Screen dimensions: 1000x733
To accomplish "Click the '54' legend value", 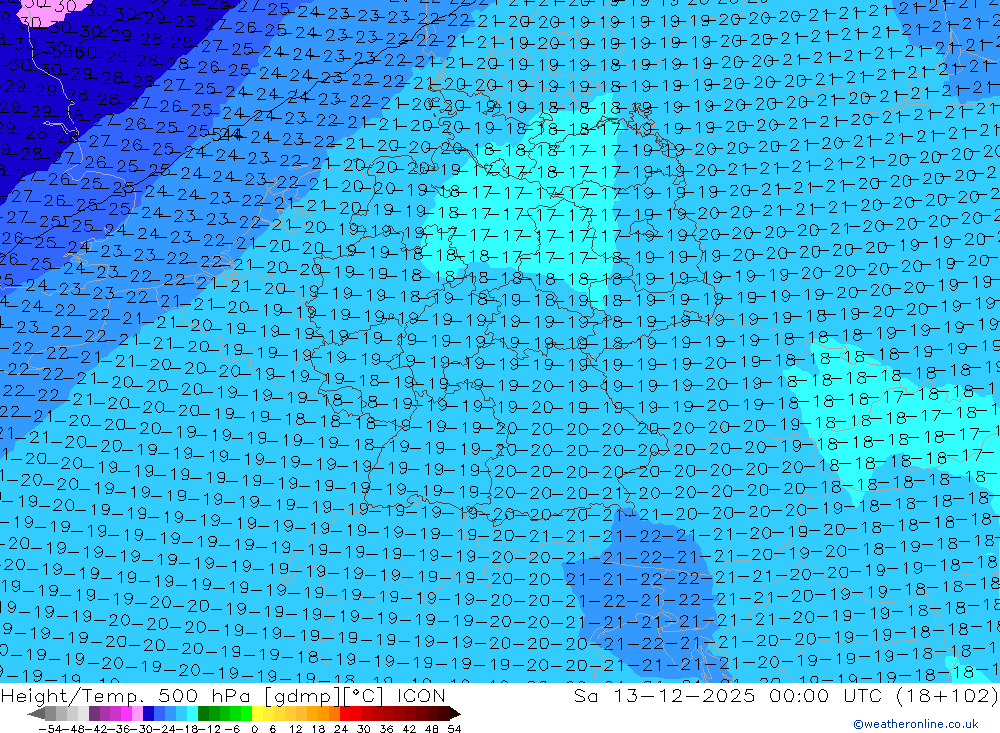I will pos(454,729).
